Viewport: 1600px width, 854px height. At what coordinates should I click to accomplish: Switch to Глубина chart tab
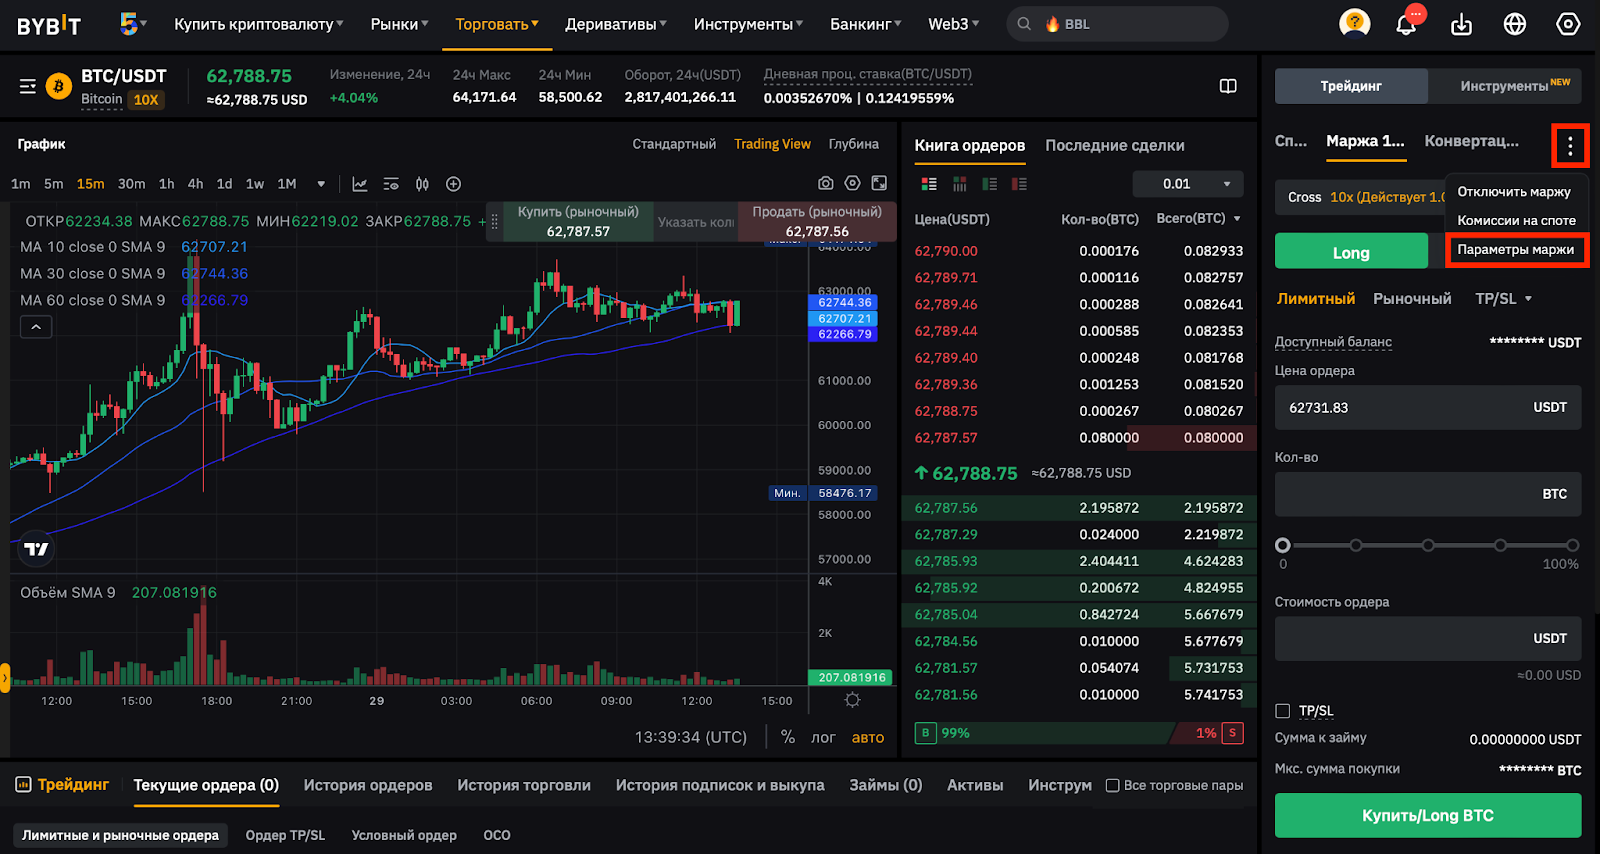854,144
